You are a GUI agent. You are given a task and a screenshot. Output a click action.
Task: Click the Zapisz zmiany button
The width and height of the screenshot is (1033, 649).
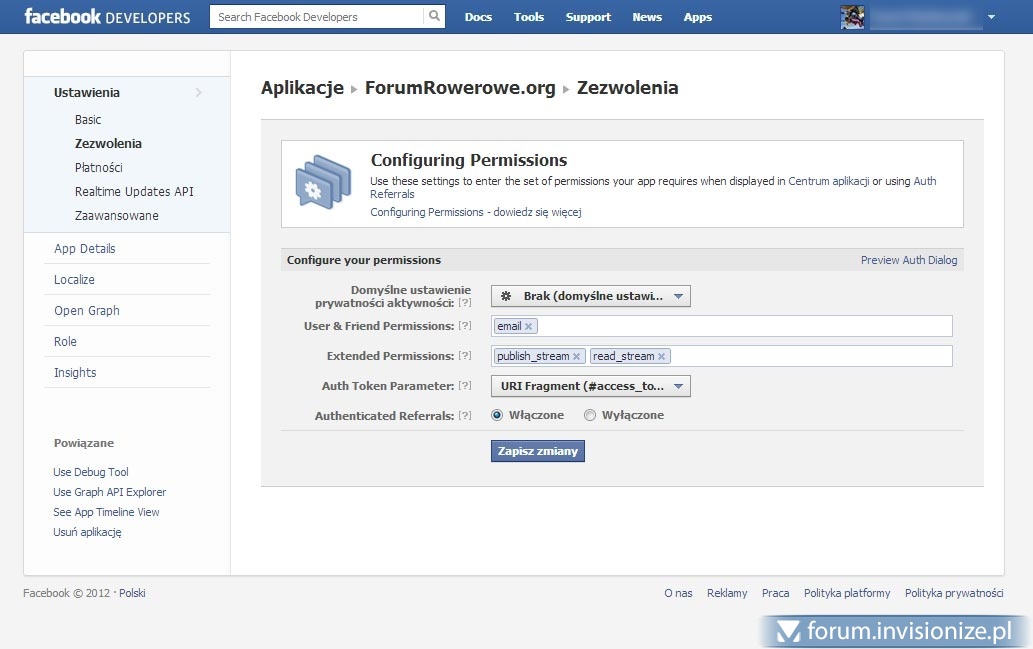(x=538, y=451)
